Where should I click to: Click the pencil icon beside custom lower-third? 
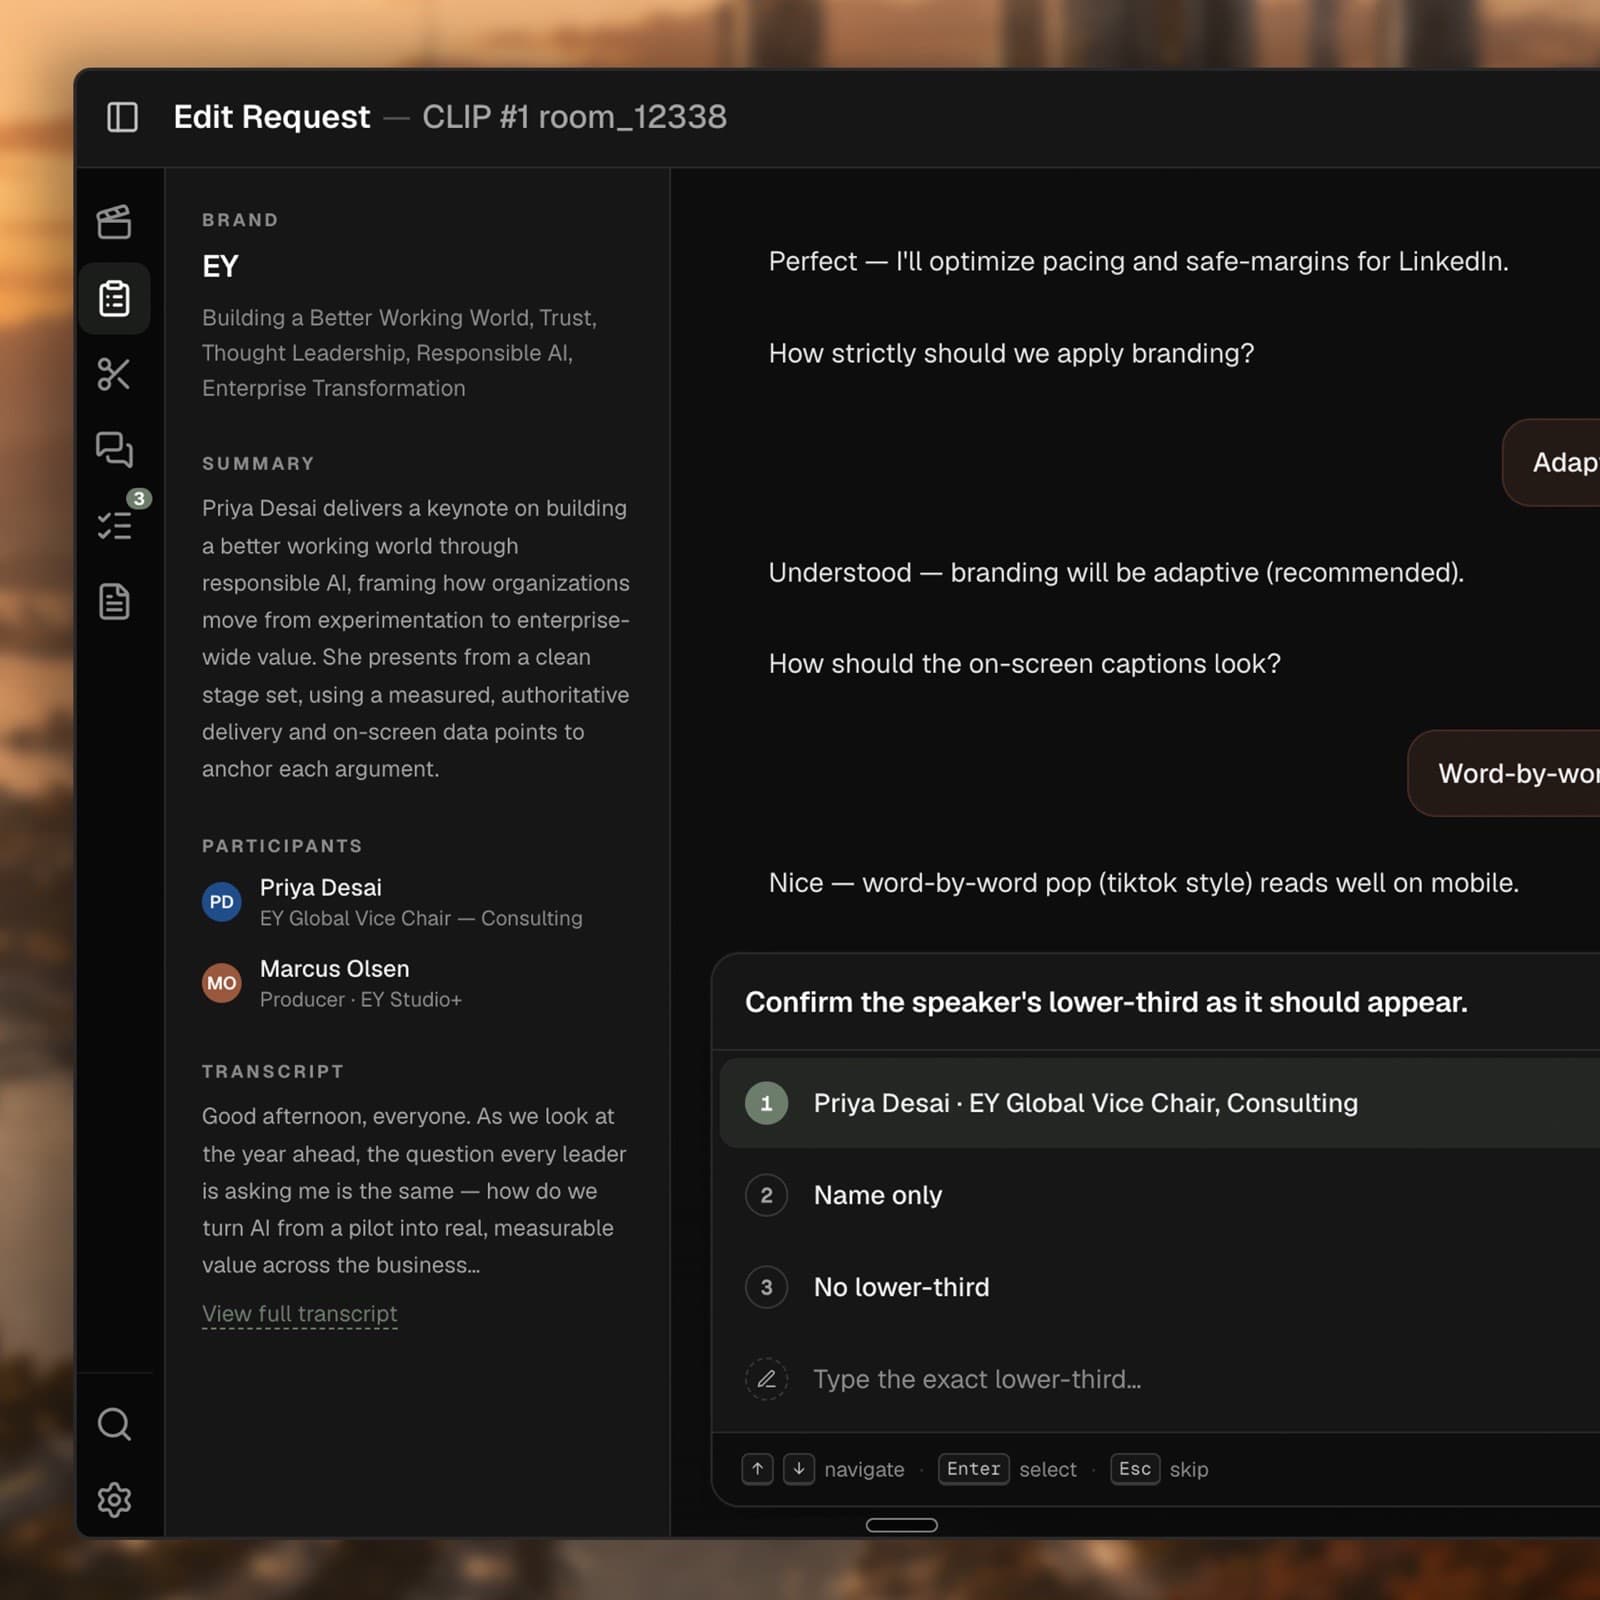[766, 1379]
